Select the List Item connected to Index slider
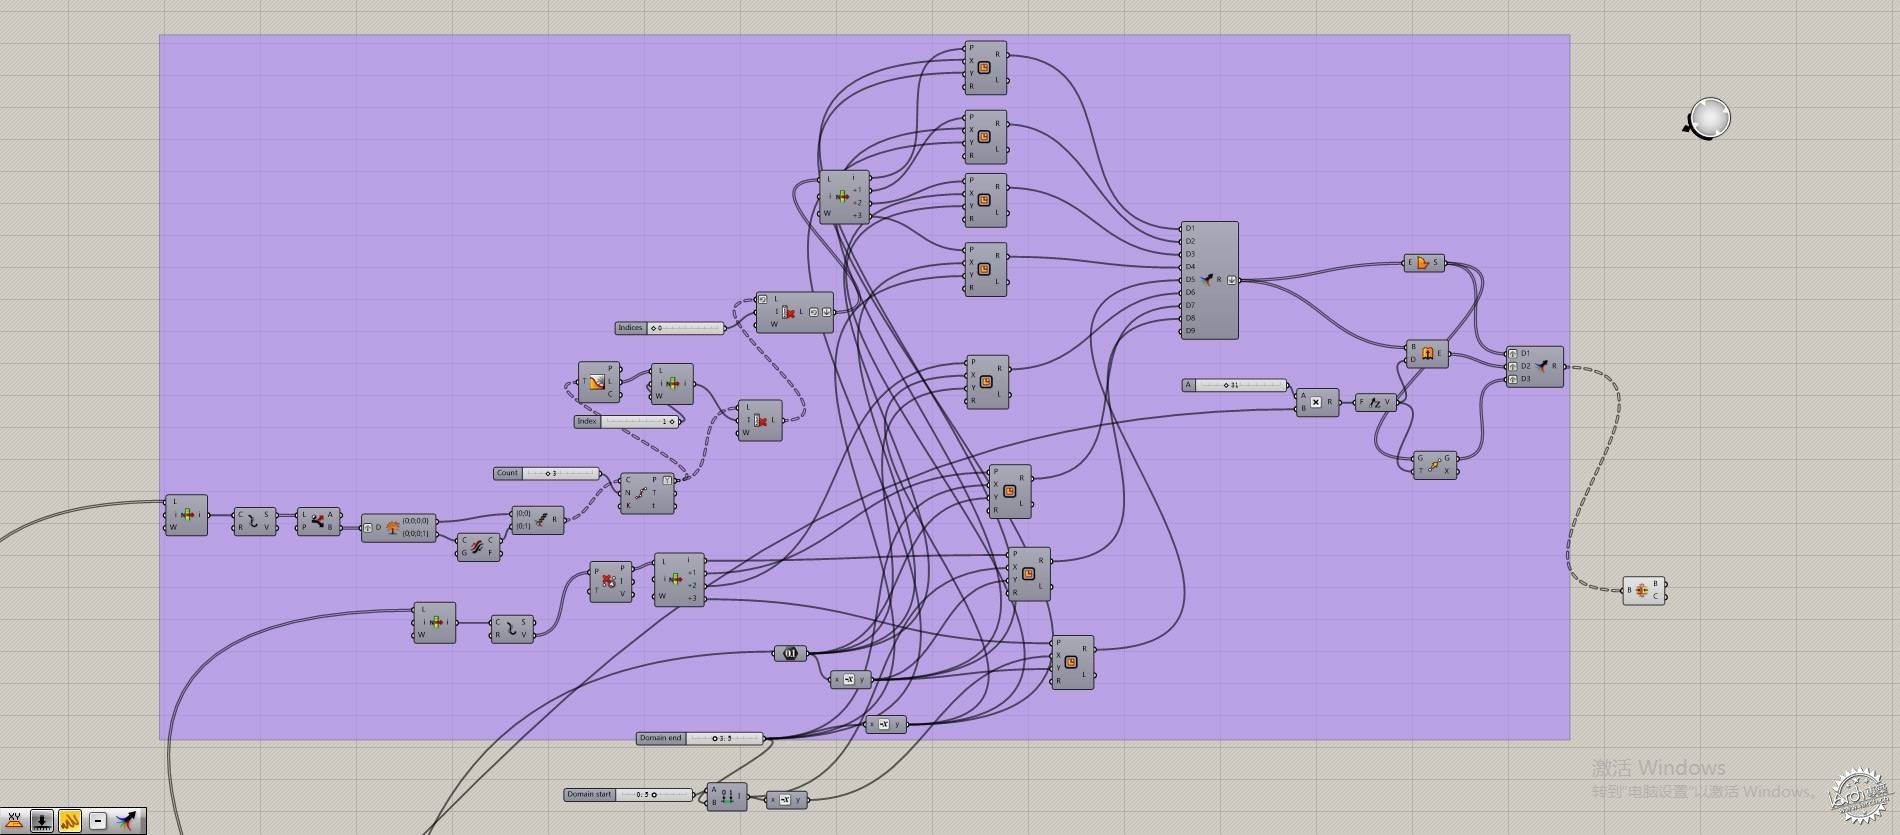The width and height of the screenshot is (1900, 835). point(671,384)
